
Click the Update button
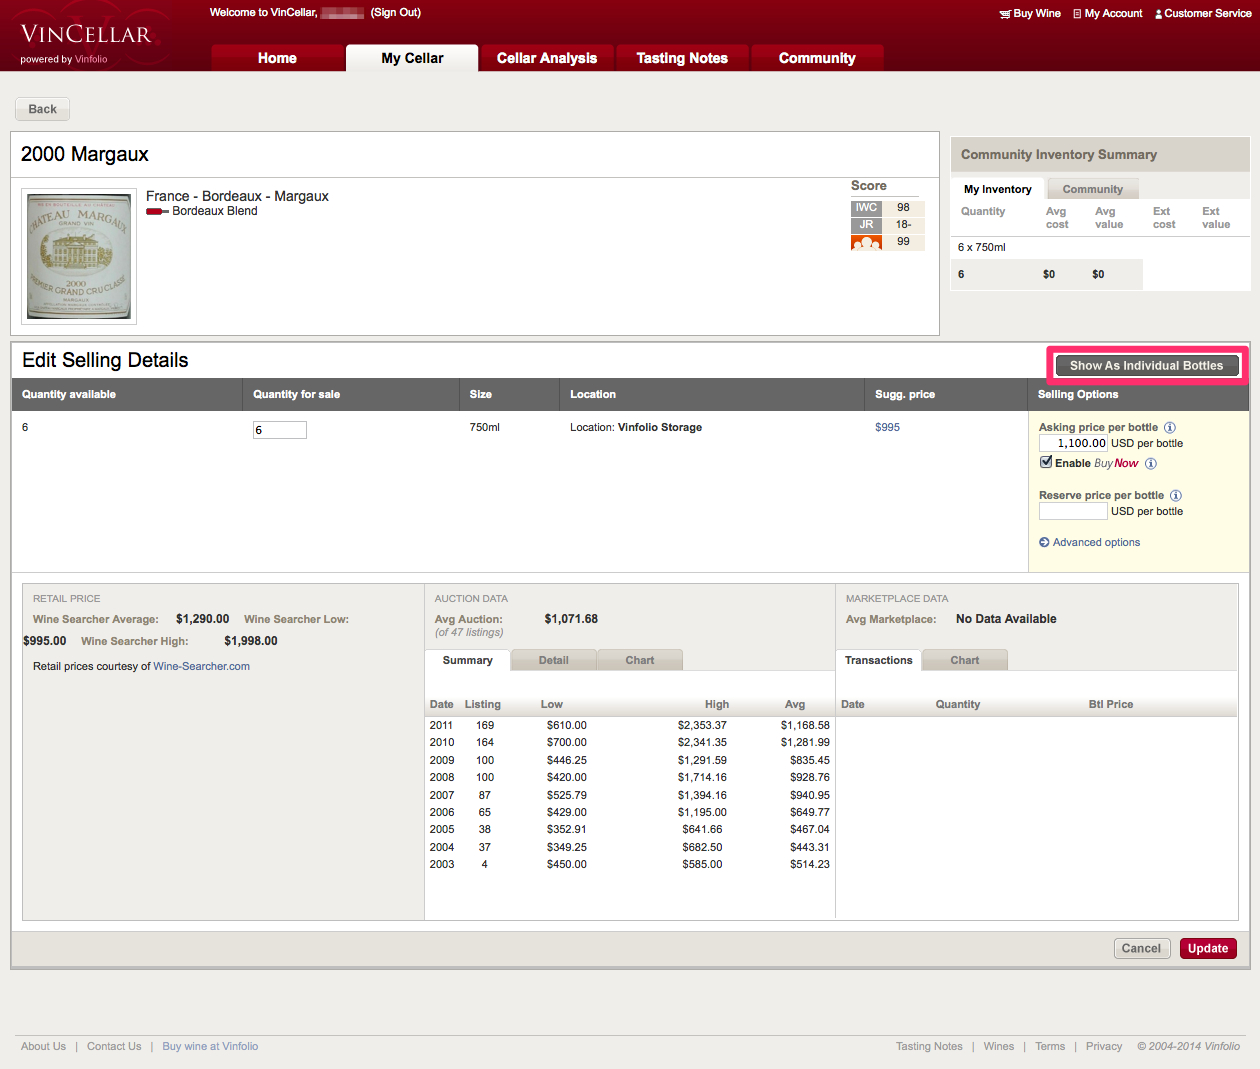pyautogui.click(x=1208, y=949)
